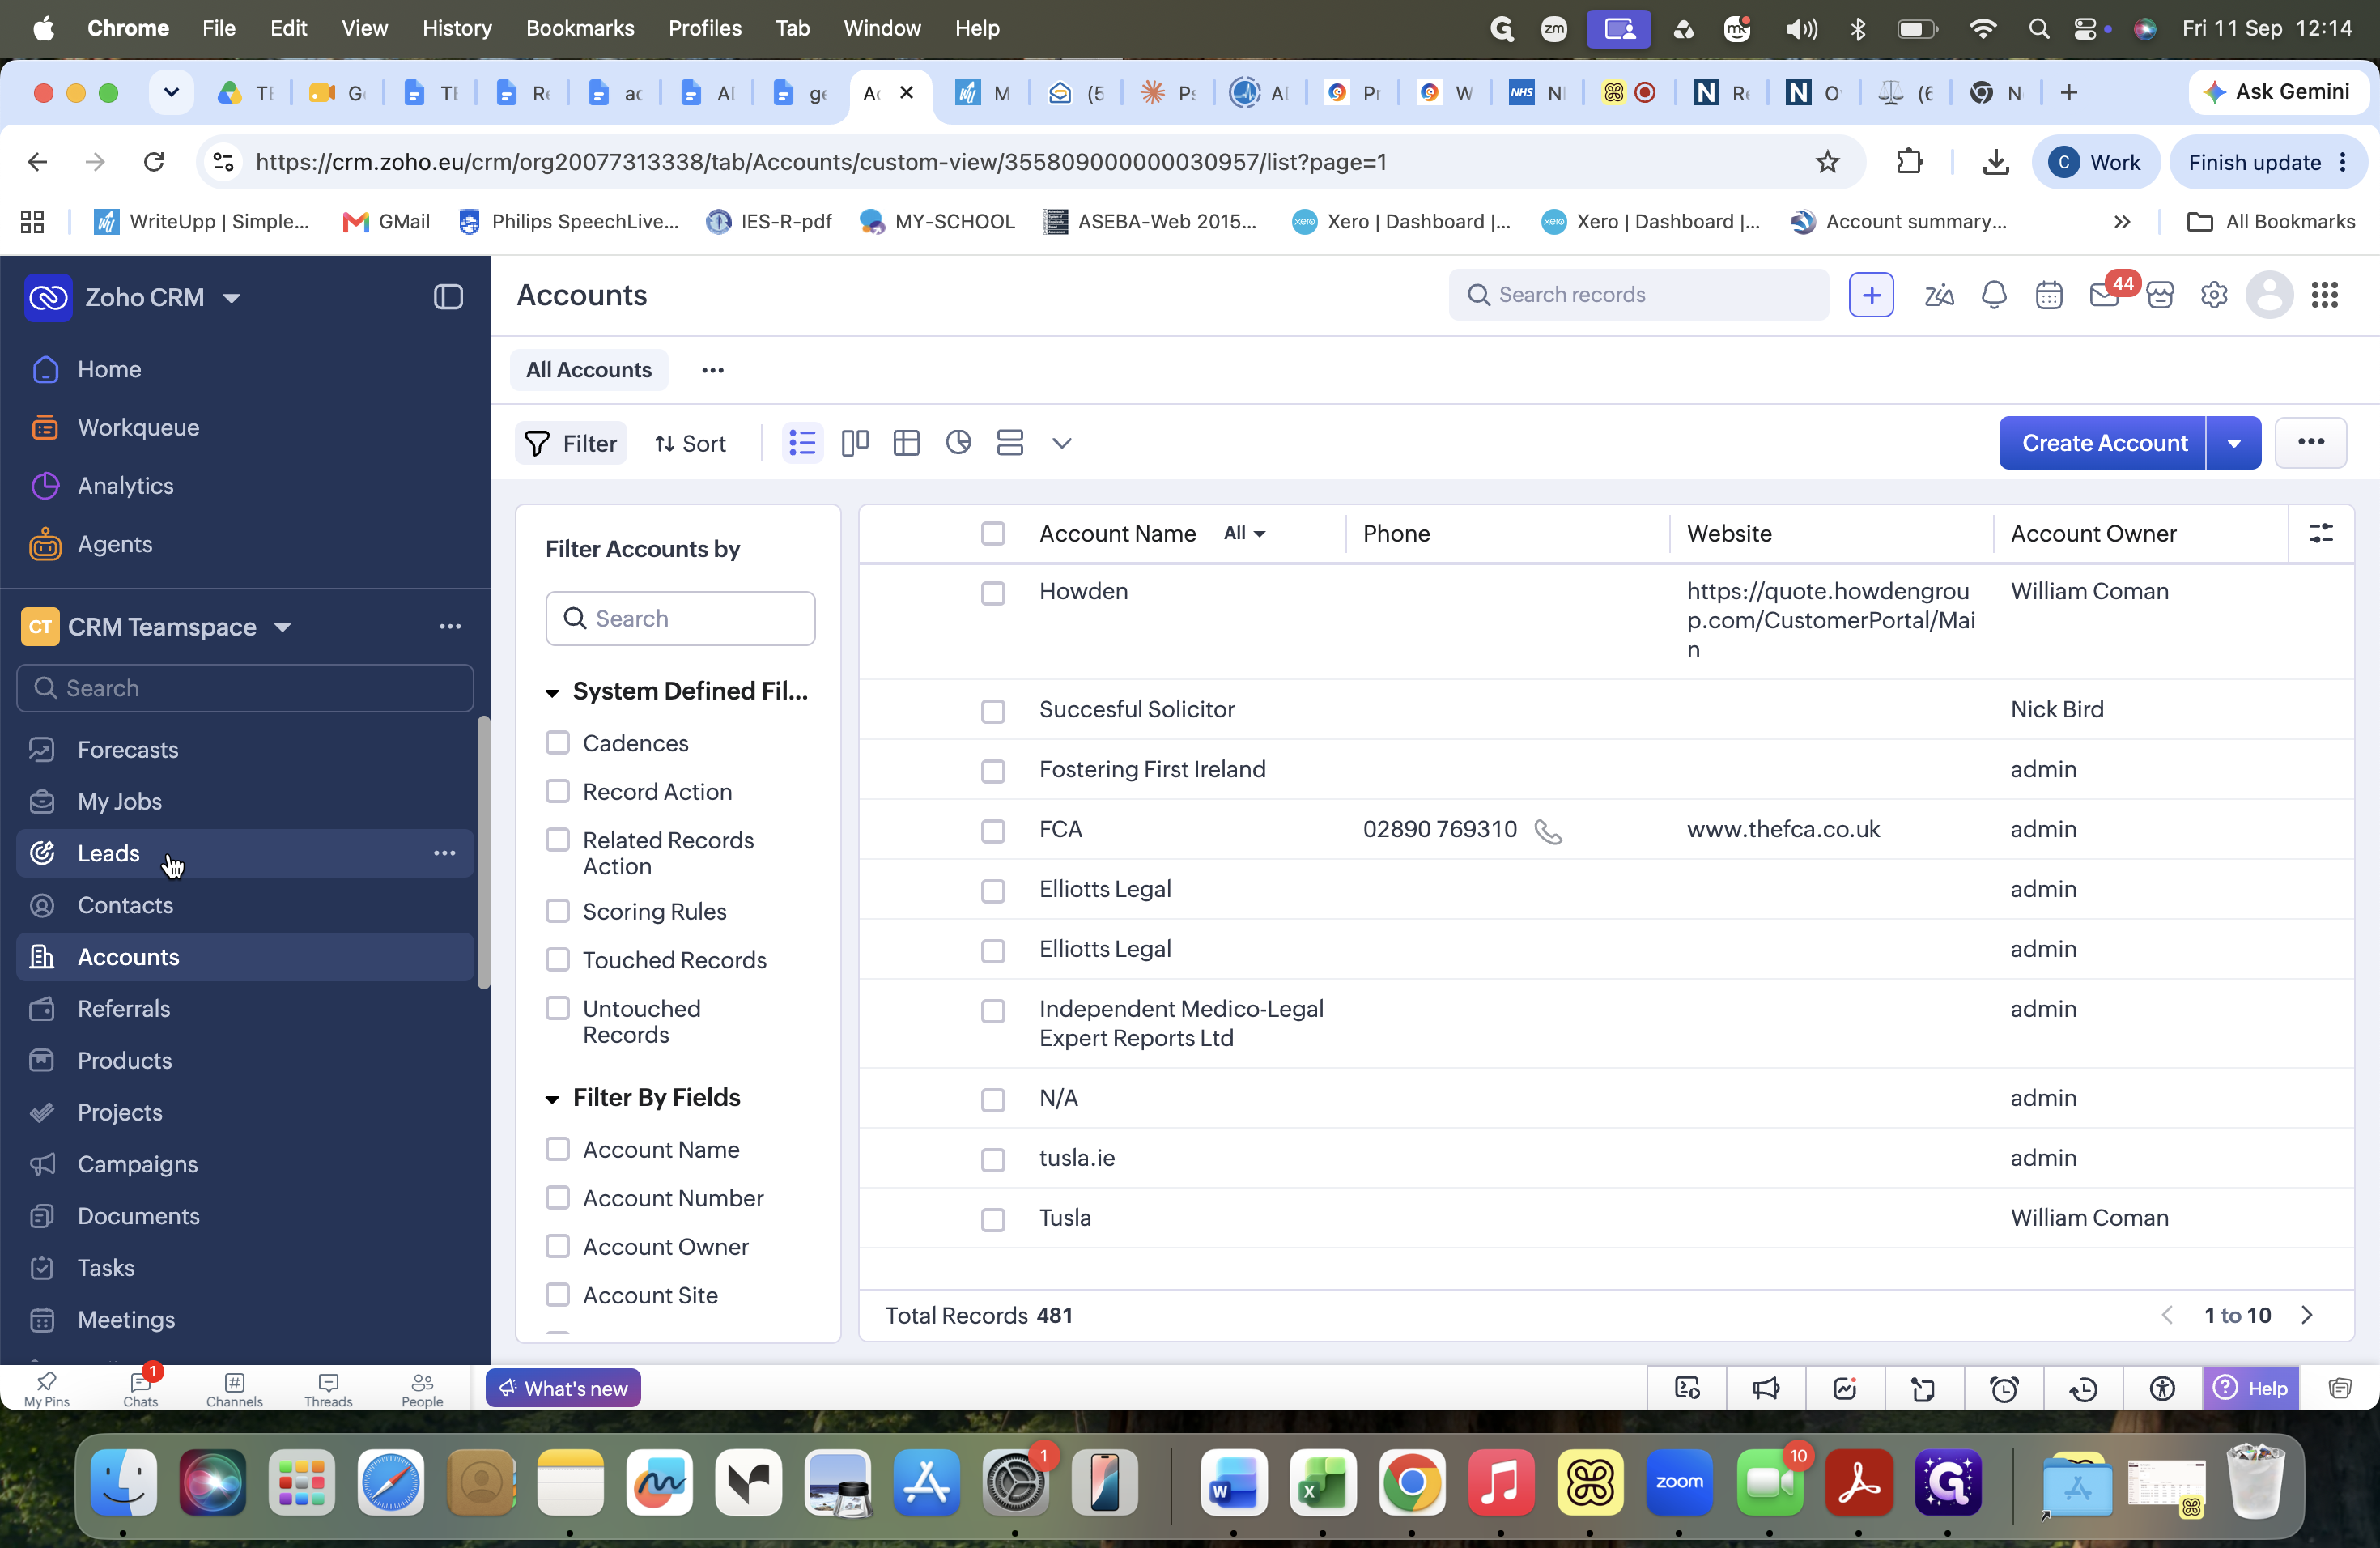Open the notifications bell icon
The height and width of the screenshot is (1548, 2380).
[1993, 295]
